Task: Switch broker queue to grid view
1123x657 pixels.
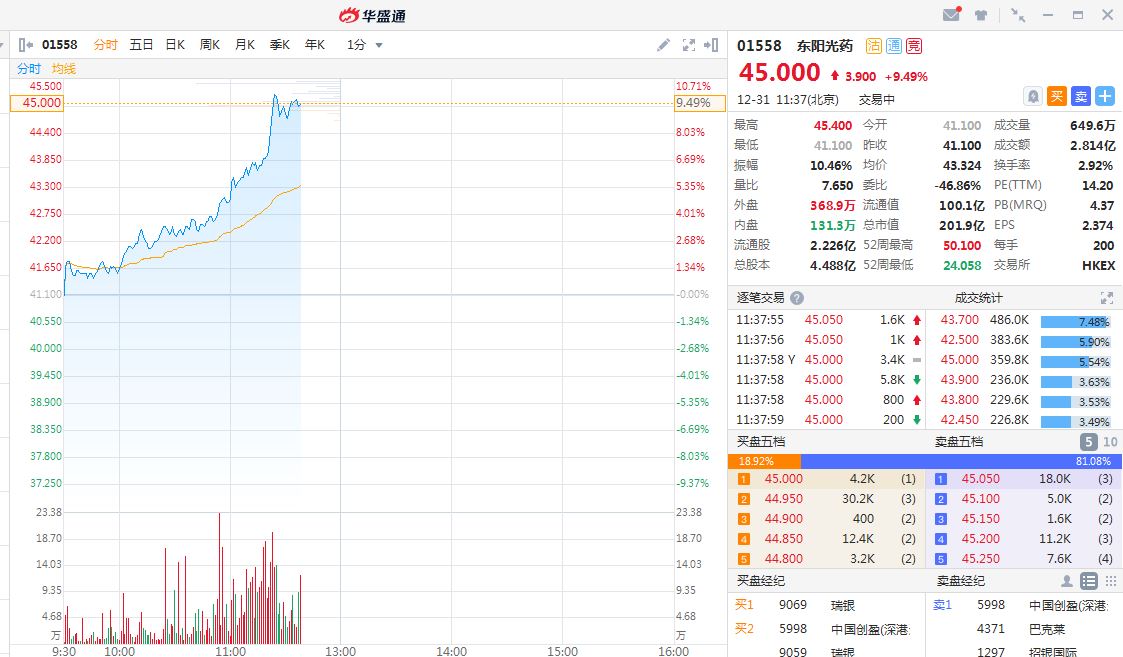Action: 1109,581
